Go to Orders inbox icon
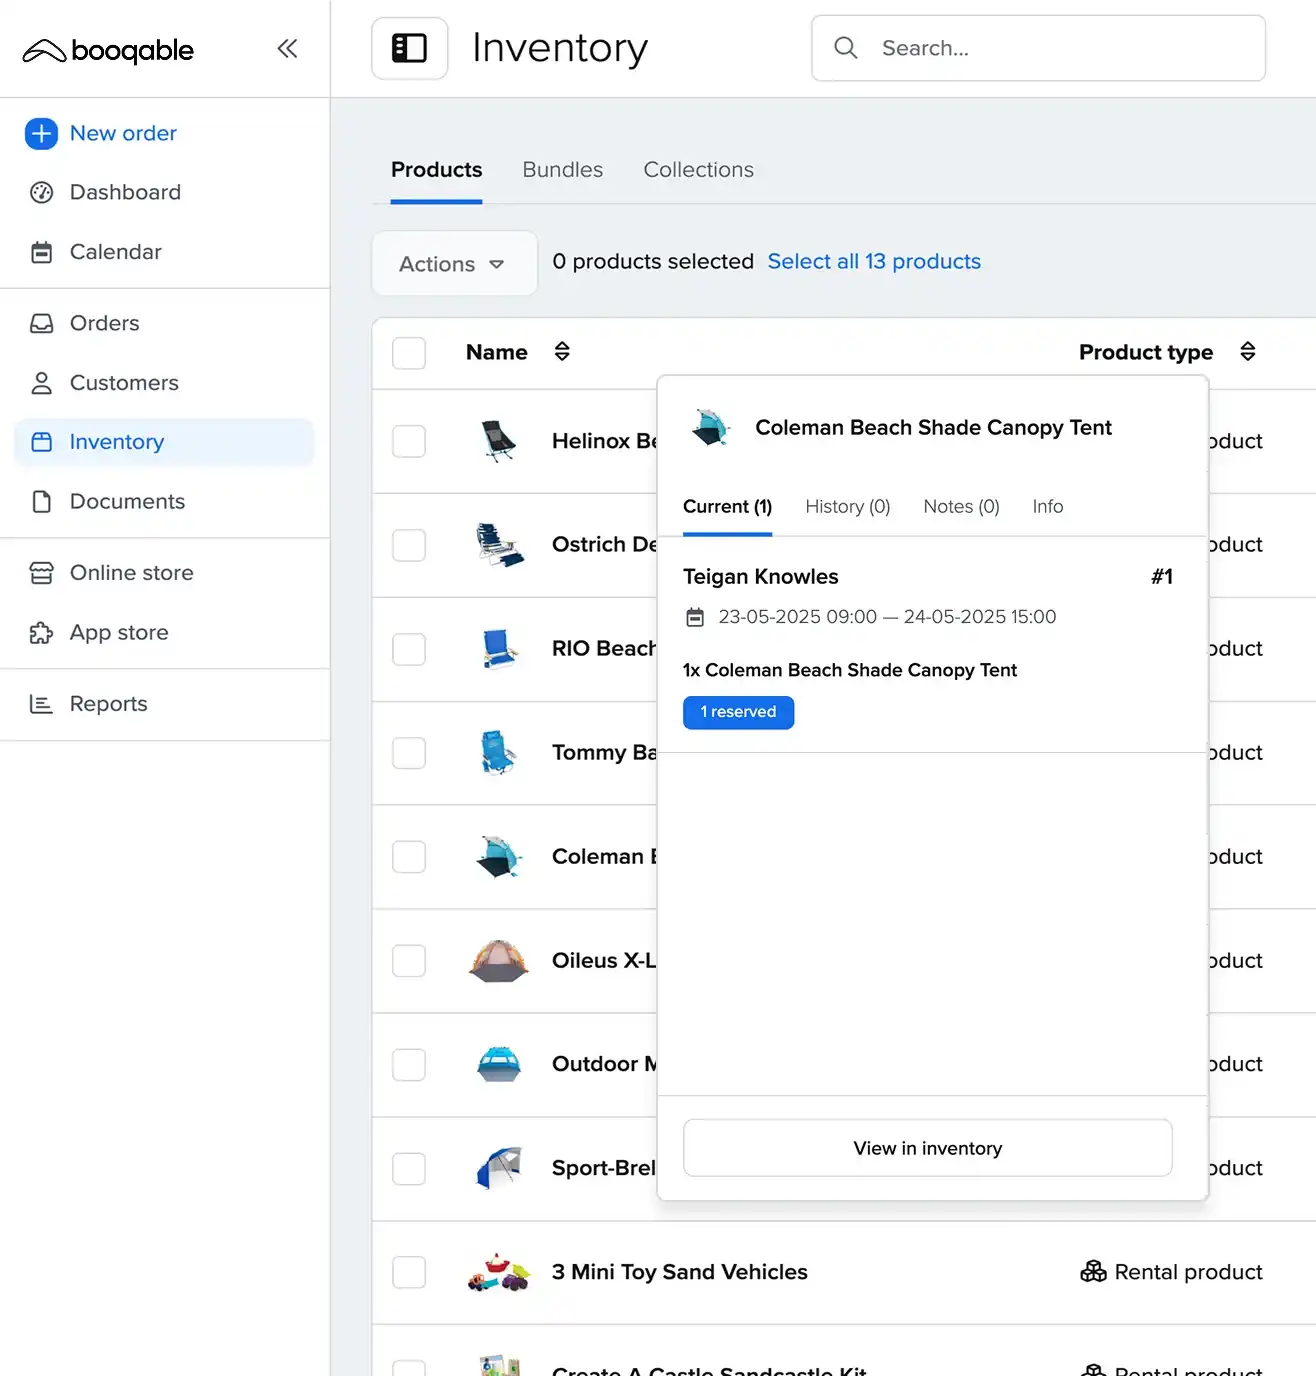The width and height of the screenshot is (1316, 1376). tap(41, 323)
